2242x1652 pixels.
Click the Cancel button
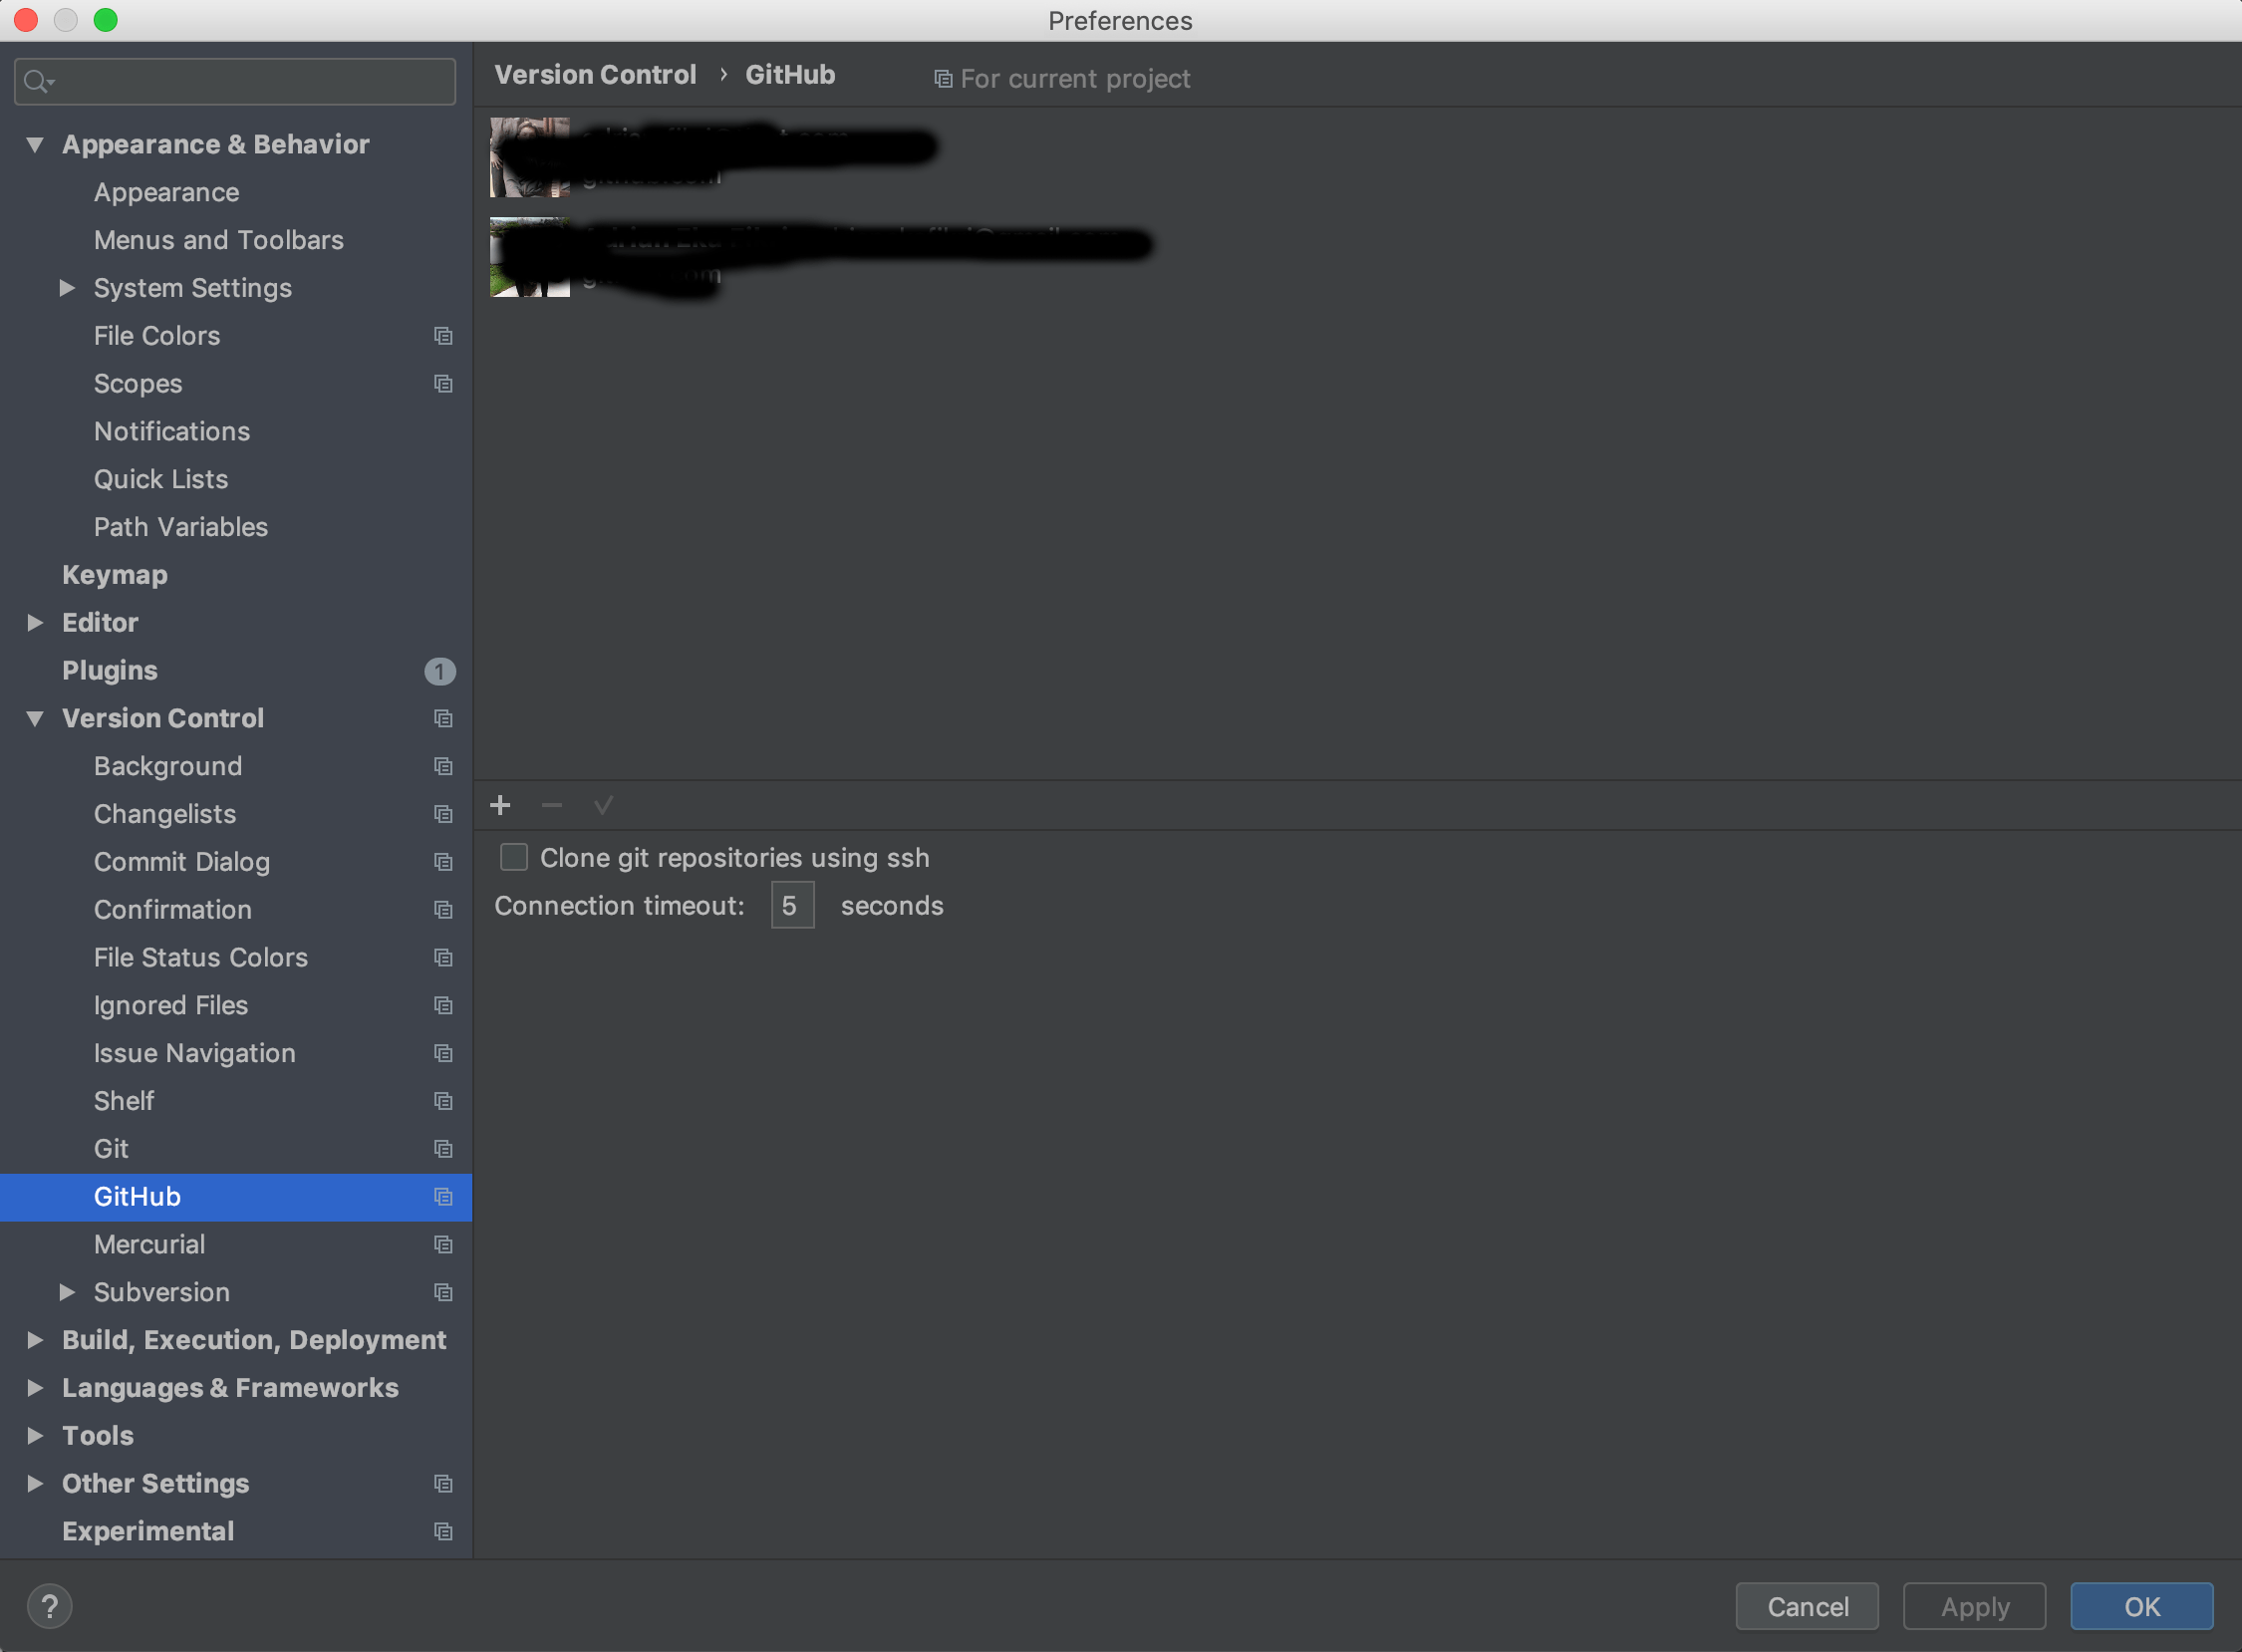point(1807,1607)
